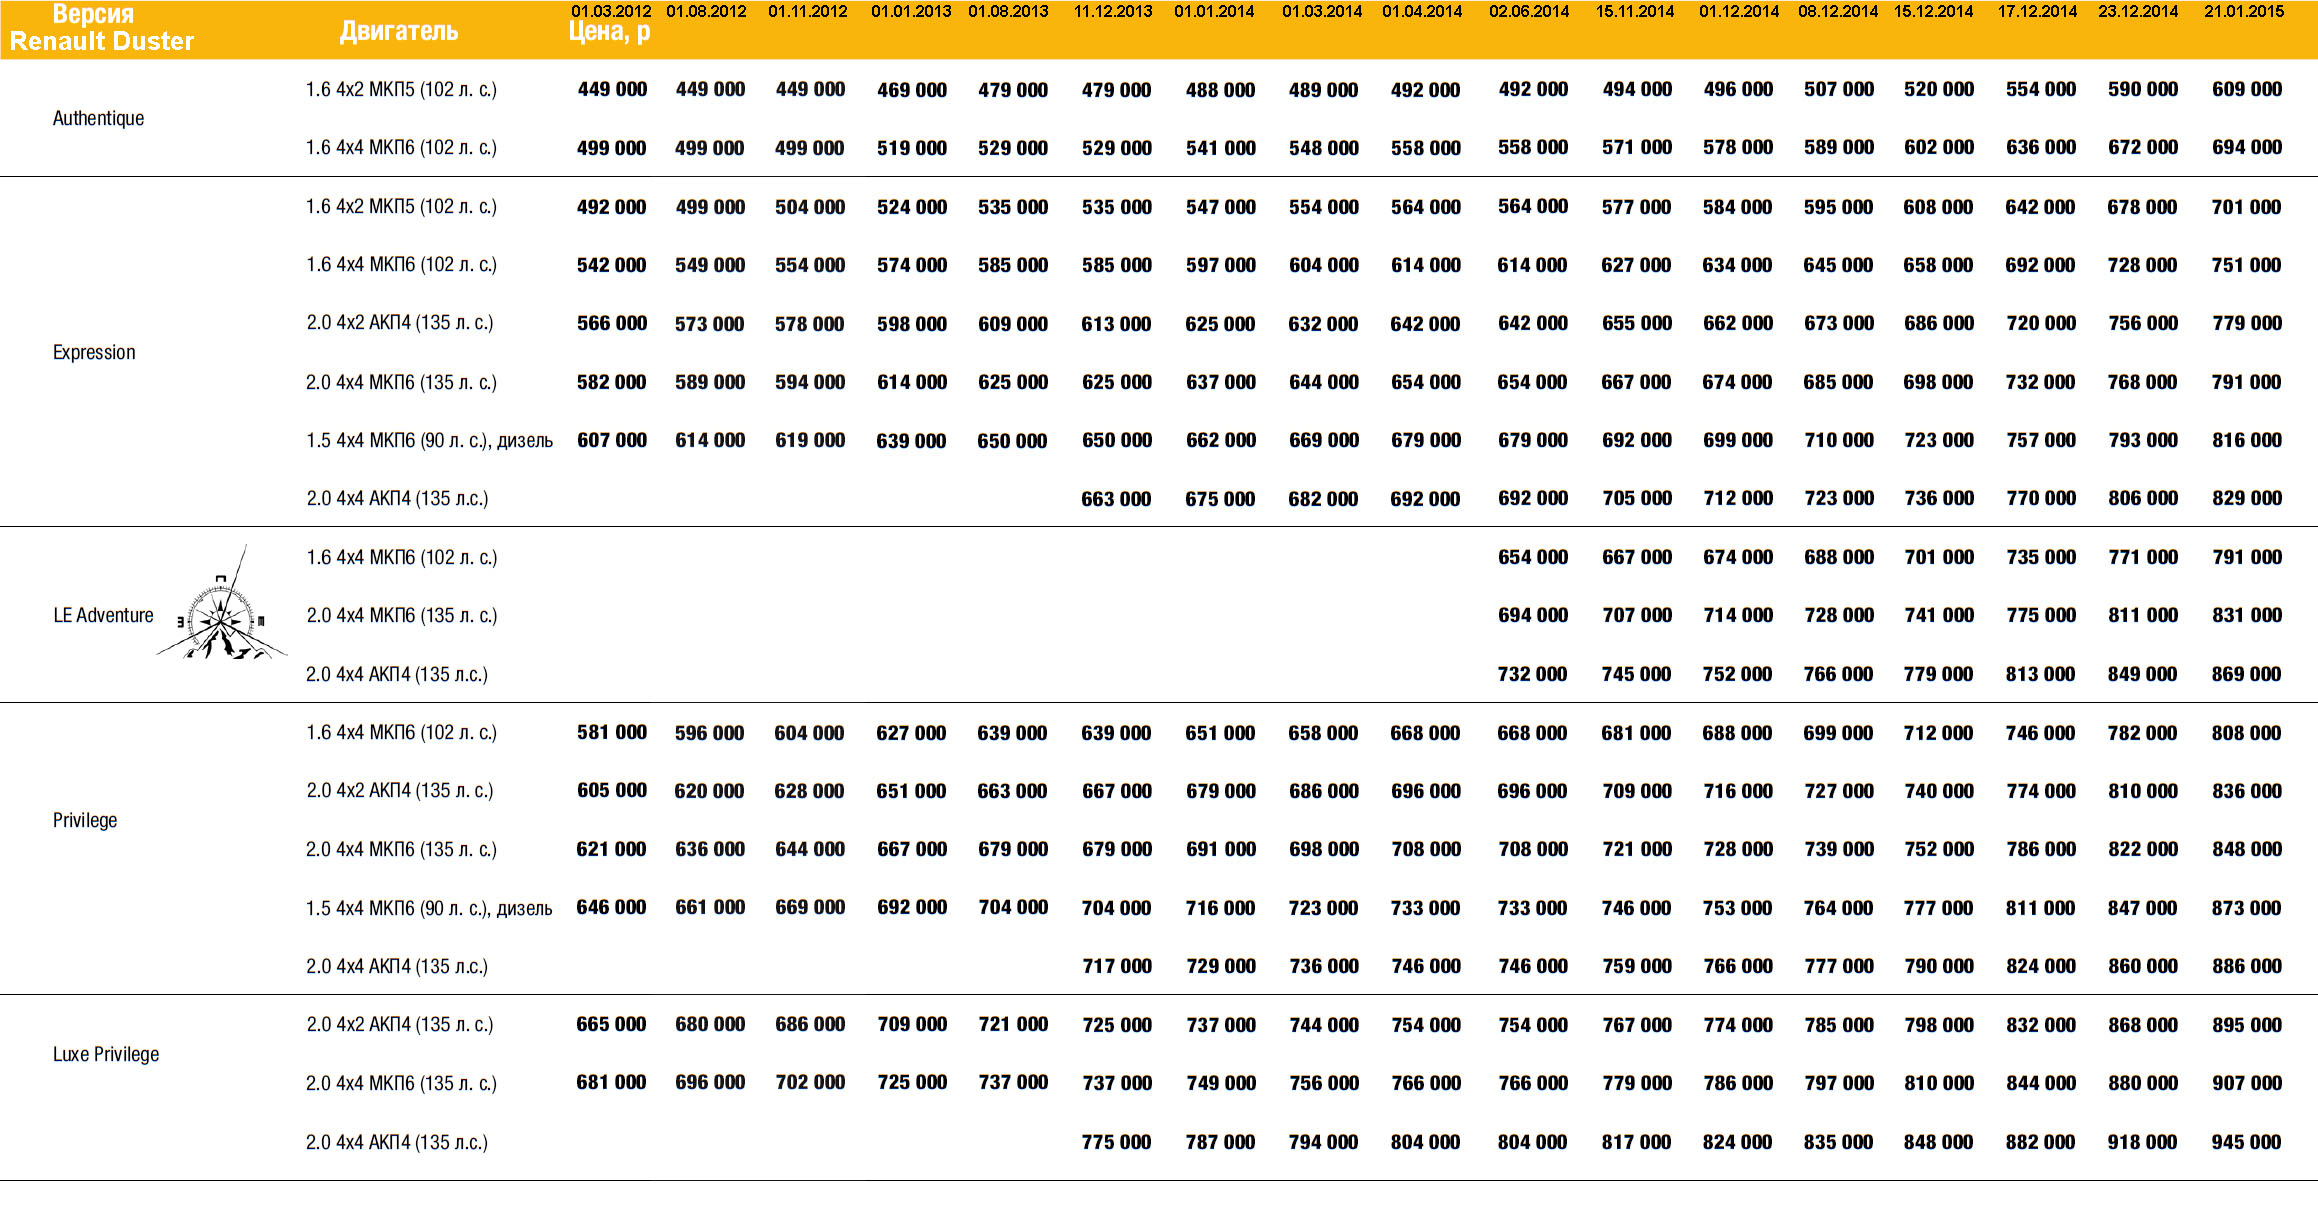Click the price cell '816 000'
This screenshot has height=1213, width=2318.
[2247, 440]
